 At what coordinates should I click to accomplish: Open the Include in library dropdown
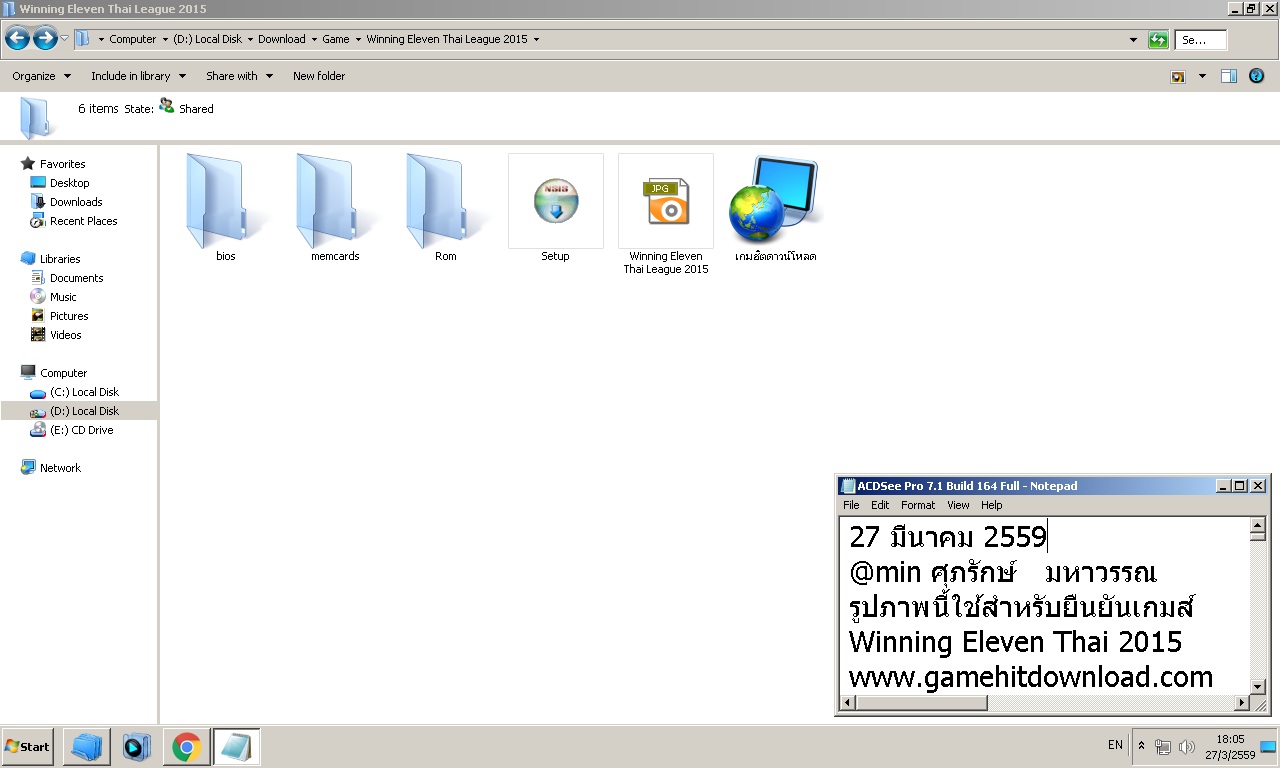coord(138,76)
